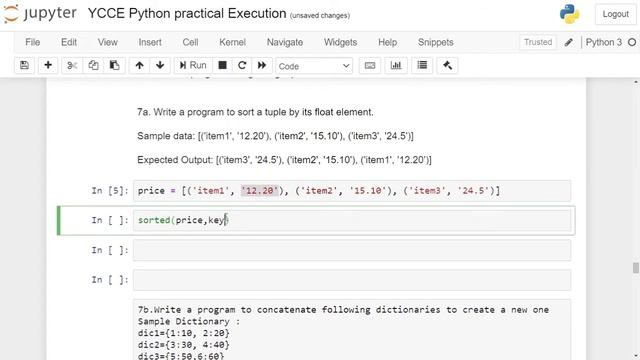The width and height of the screenshot is (640, 360).
Task: Click the '7a. Write a program' text
Action: 255,112
